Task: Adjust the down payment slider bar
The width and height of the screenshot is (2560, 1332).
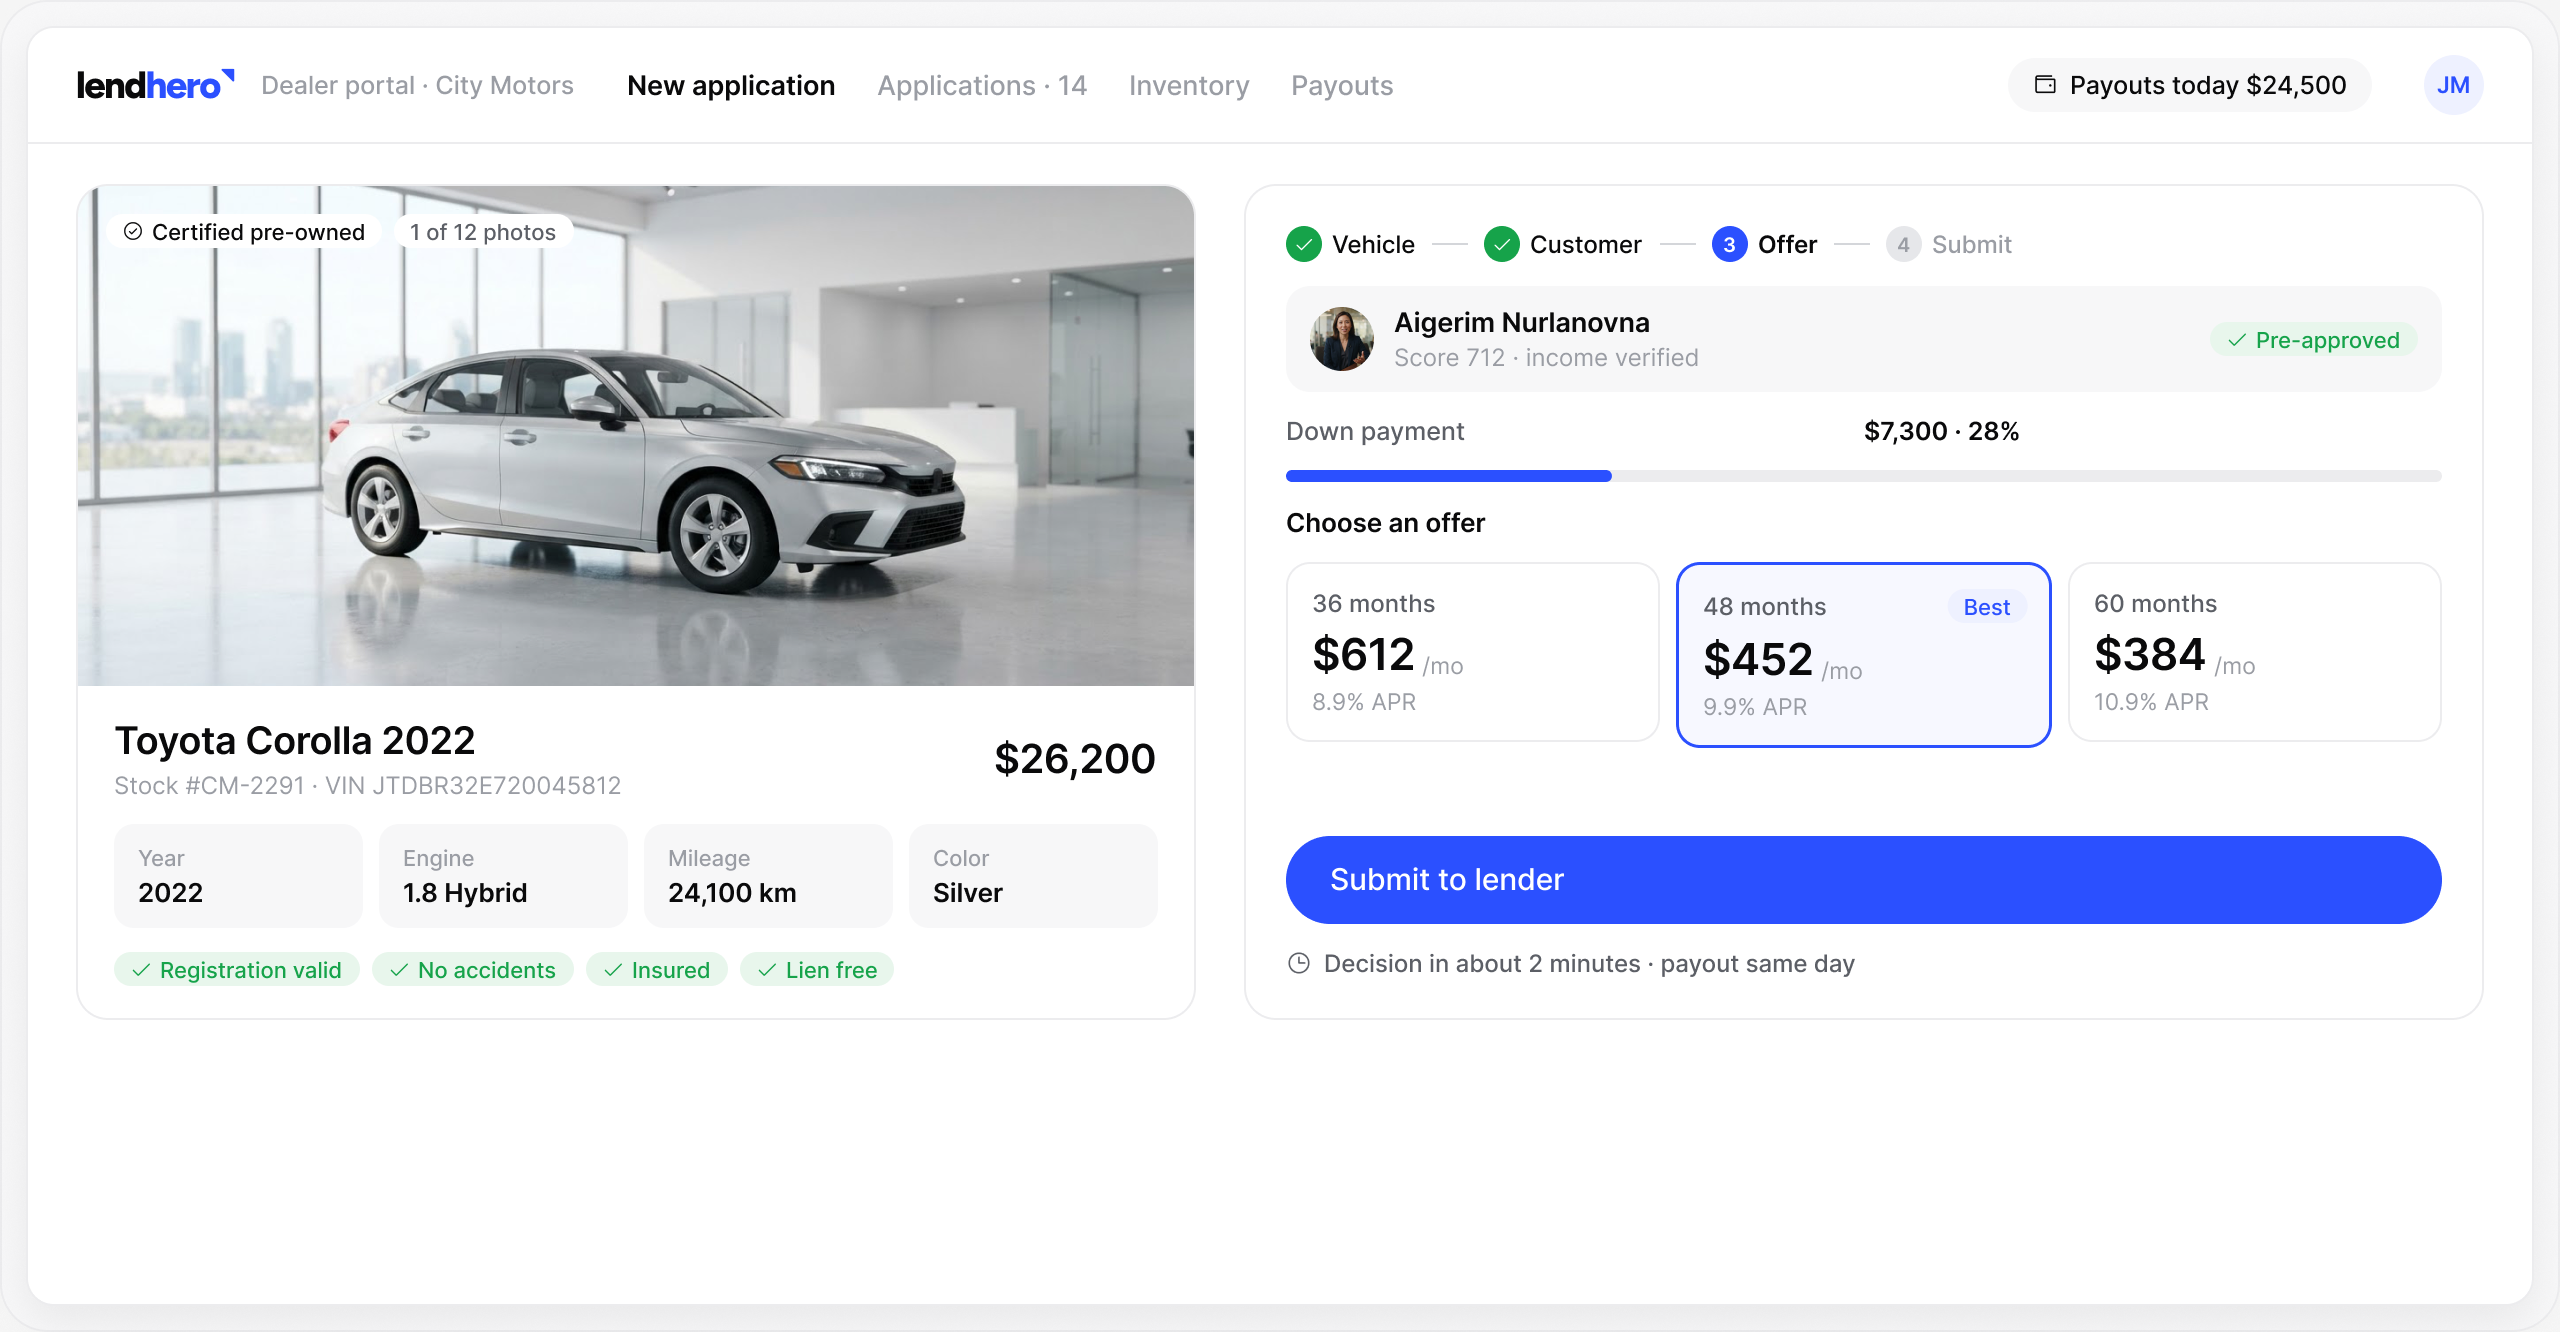Action: click(1863, 476)
